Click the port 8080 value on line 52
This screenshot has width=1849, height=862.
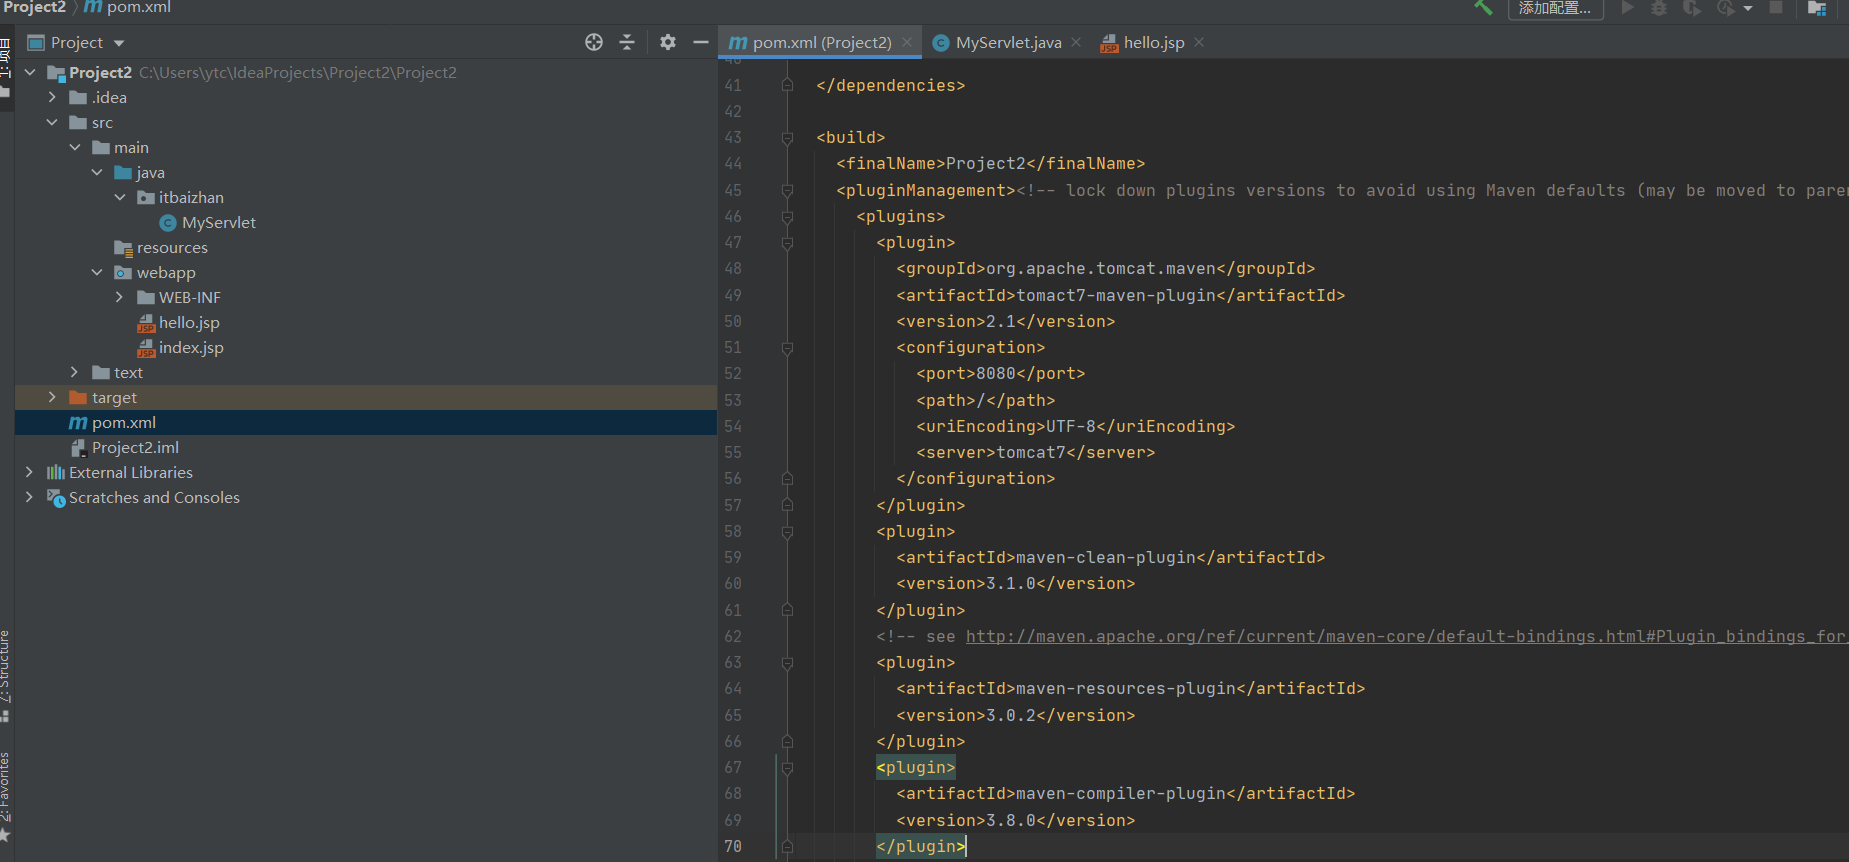(x=995, y=373)
